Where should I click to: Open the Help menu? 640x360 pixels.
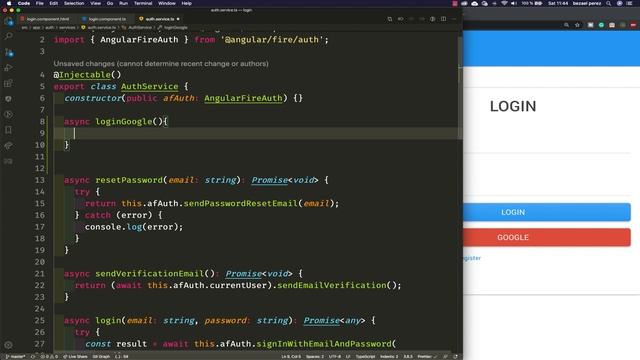click(187, 3)
